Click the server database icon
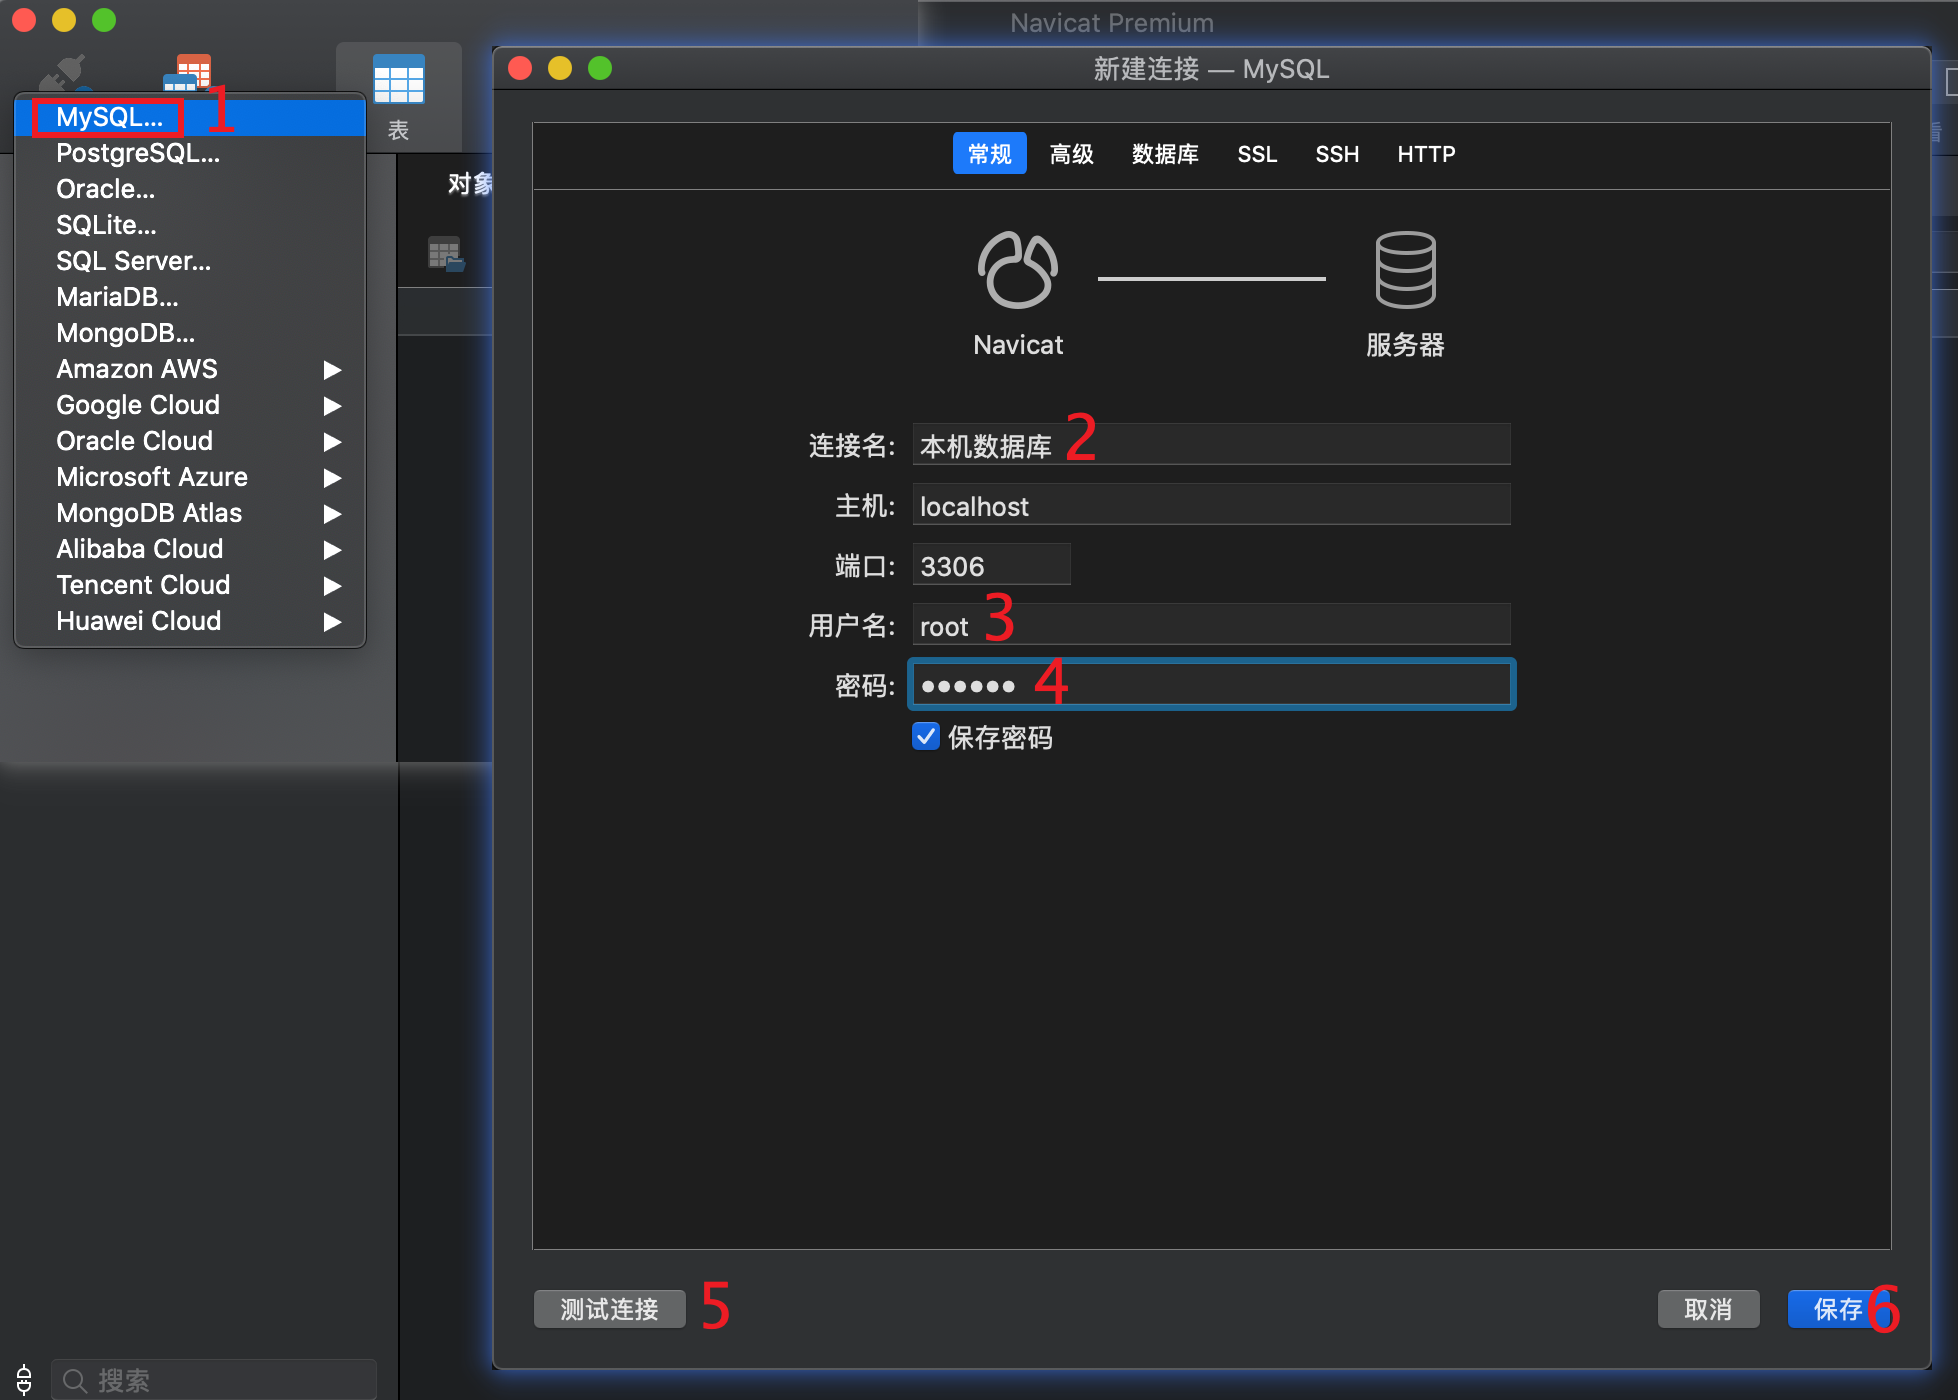 (1405, 269)
